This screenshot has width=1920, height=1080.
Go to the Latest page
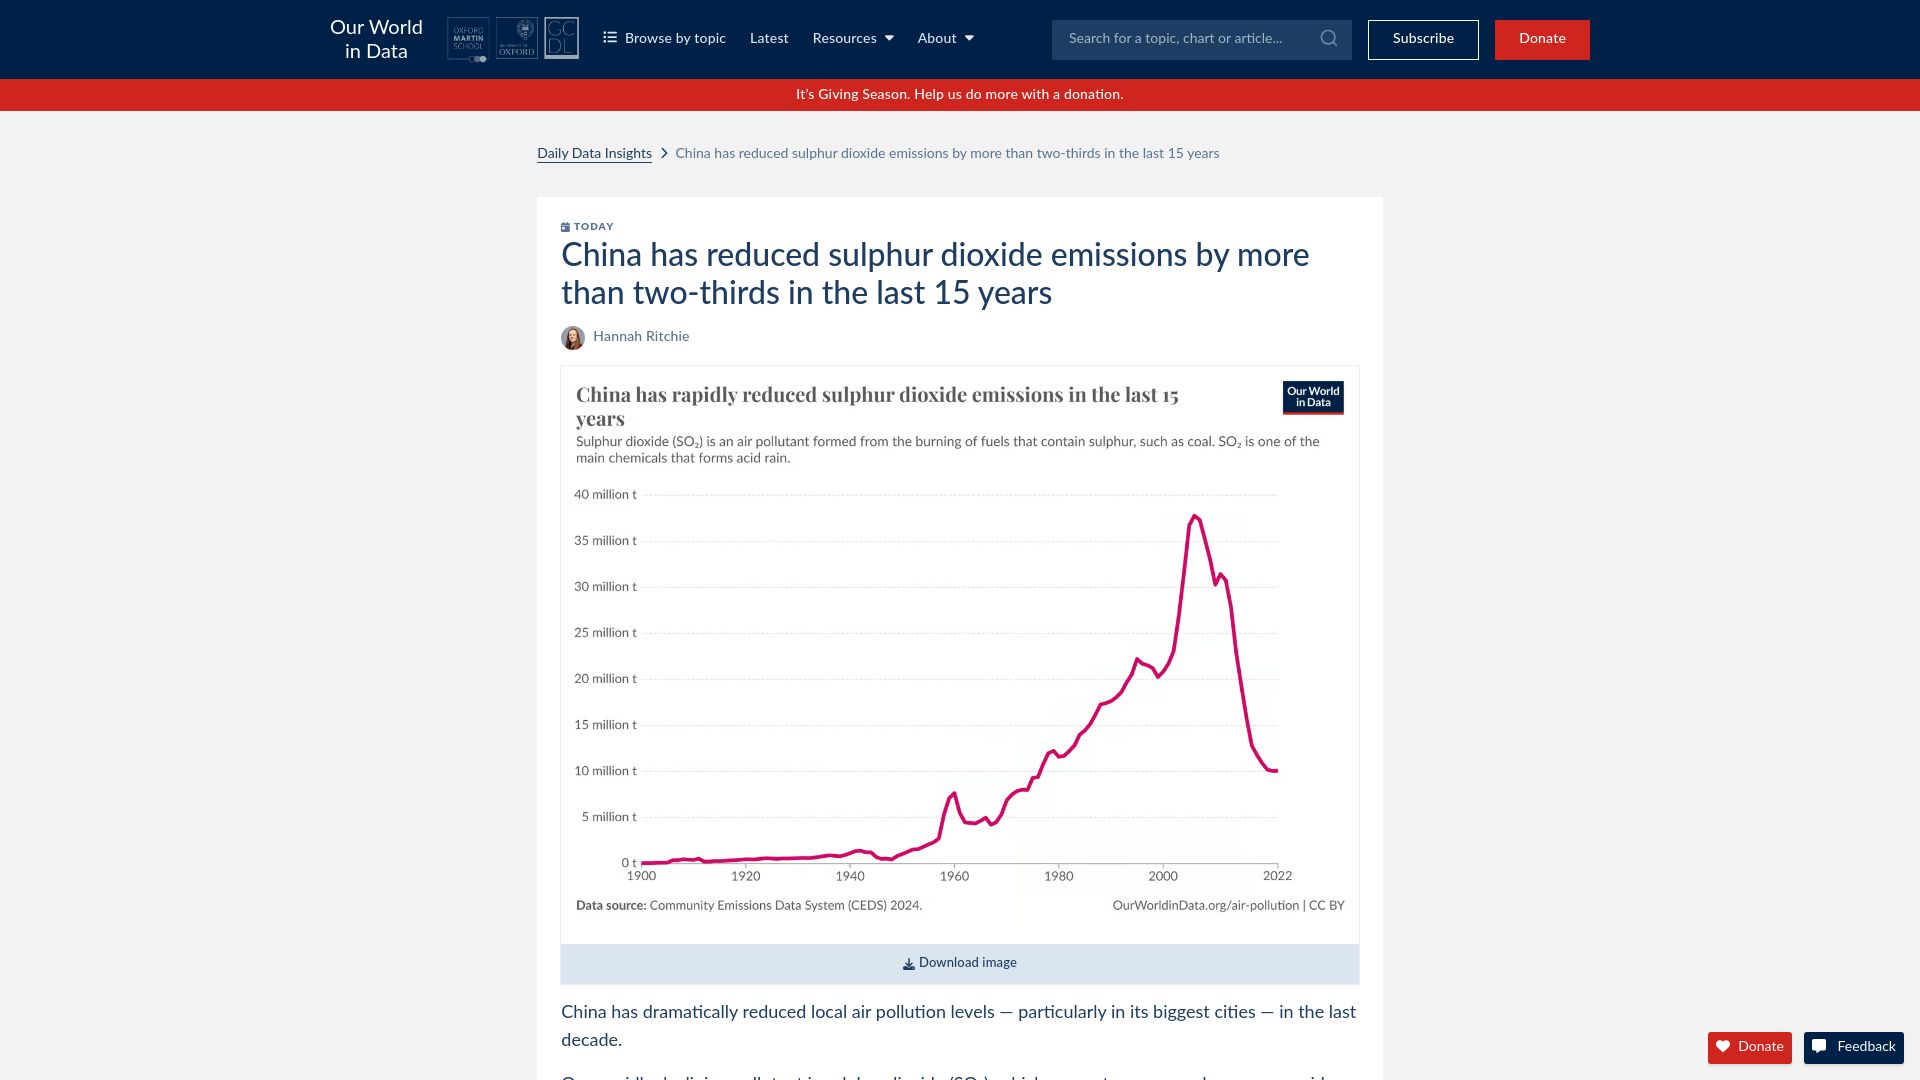(769, 38)
